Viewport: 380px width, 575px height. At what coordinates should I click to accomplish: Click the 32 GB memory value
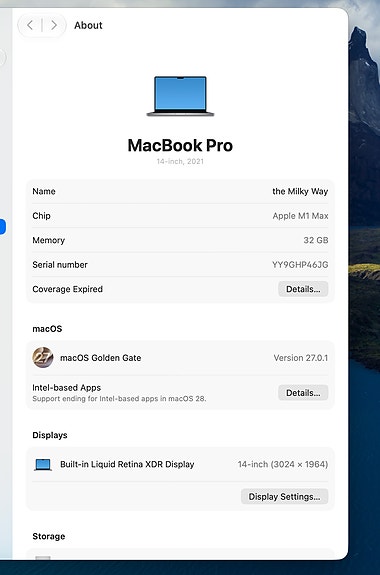tap(316, 240)
